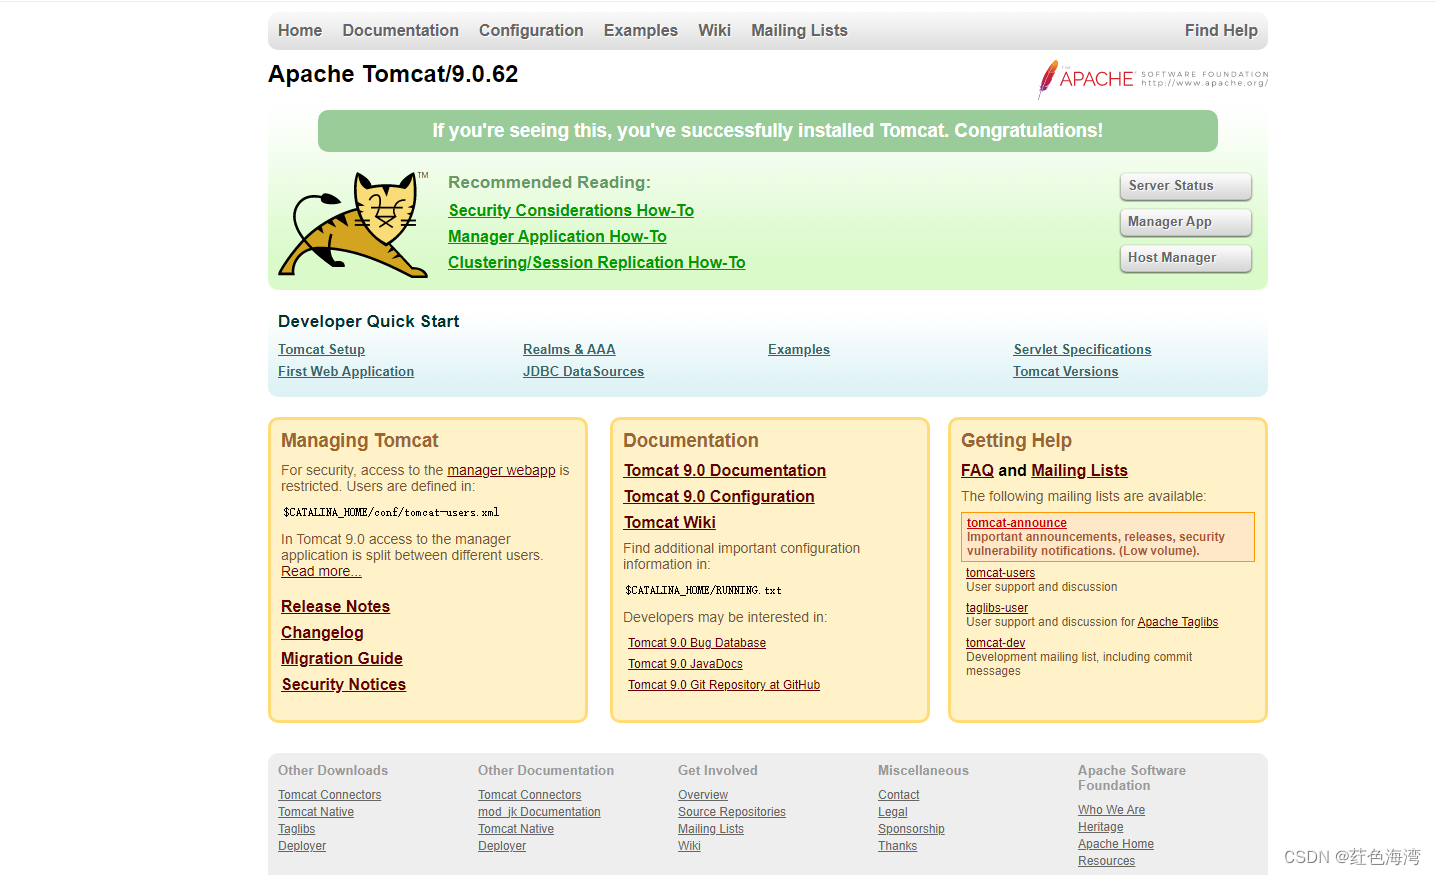Open the Sponsorship link

tap(911, 829)
